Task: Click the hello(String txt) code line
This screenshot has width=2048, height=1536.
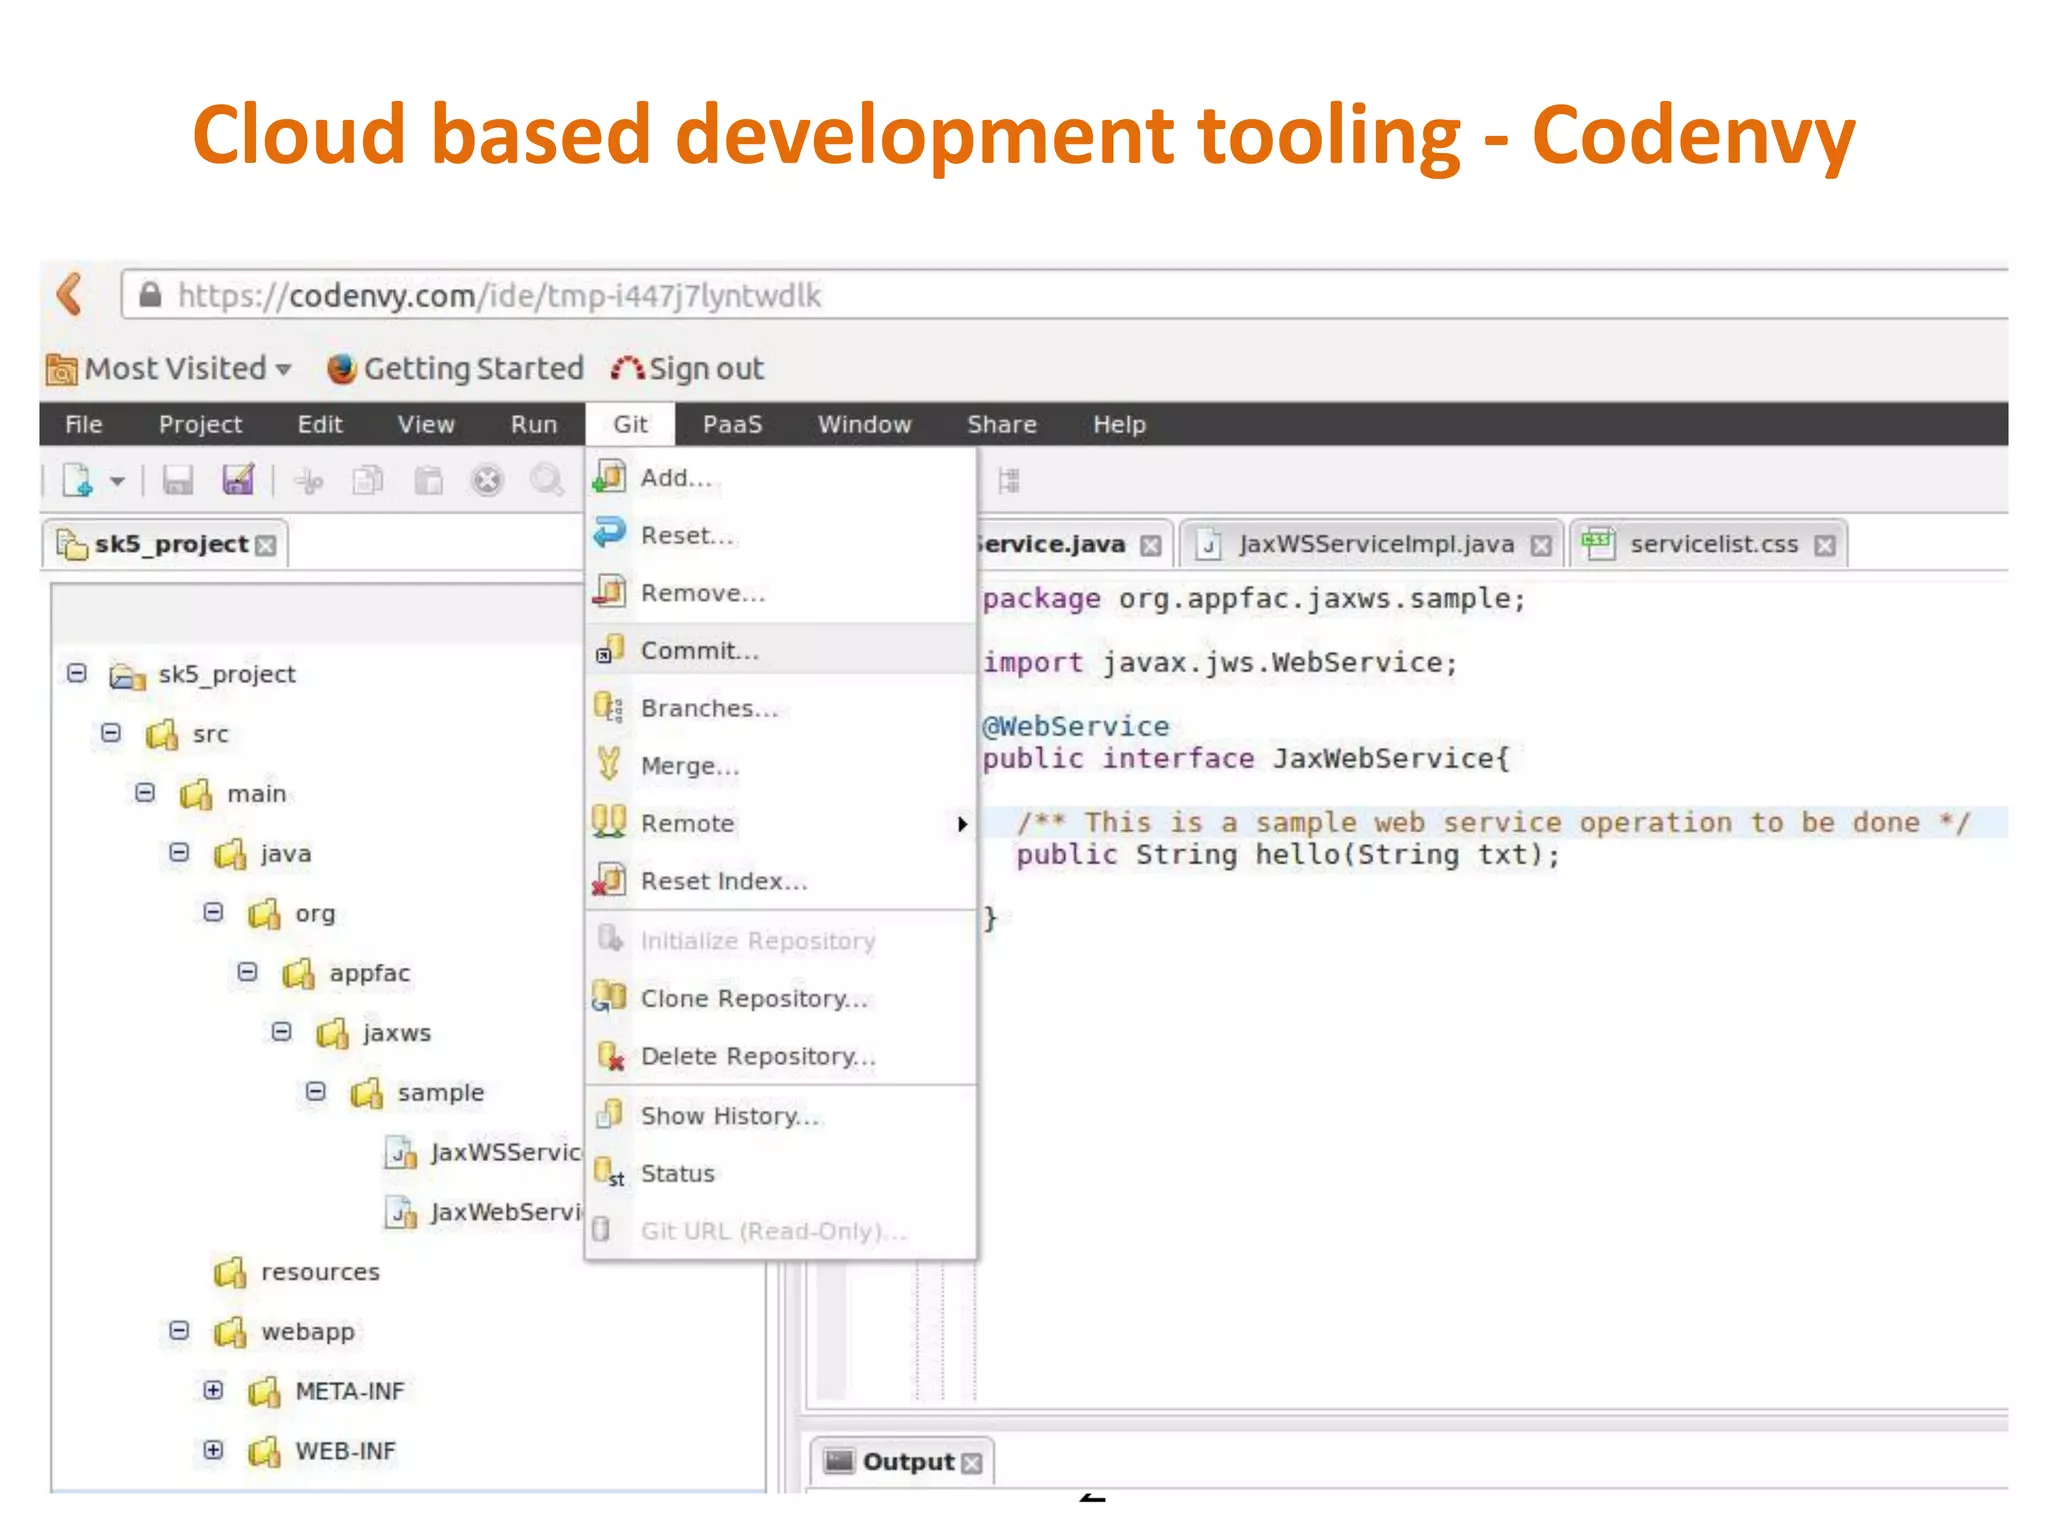Action: [1287, 855]
